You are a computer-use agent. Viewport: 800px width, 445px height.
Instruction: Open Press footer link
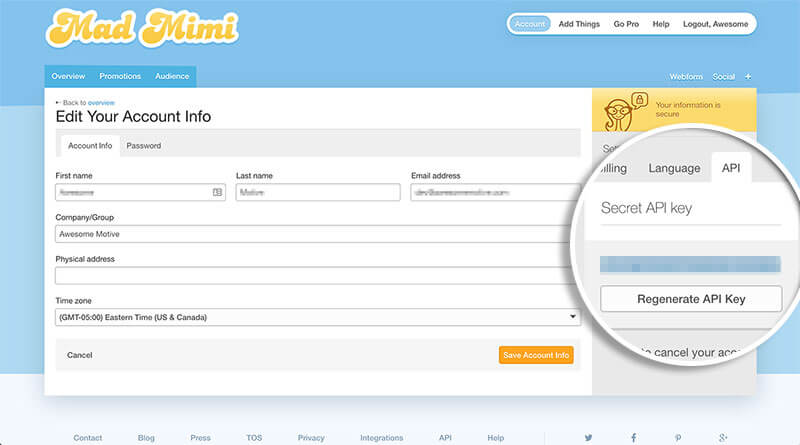[200, 437]
